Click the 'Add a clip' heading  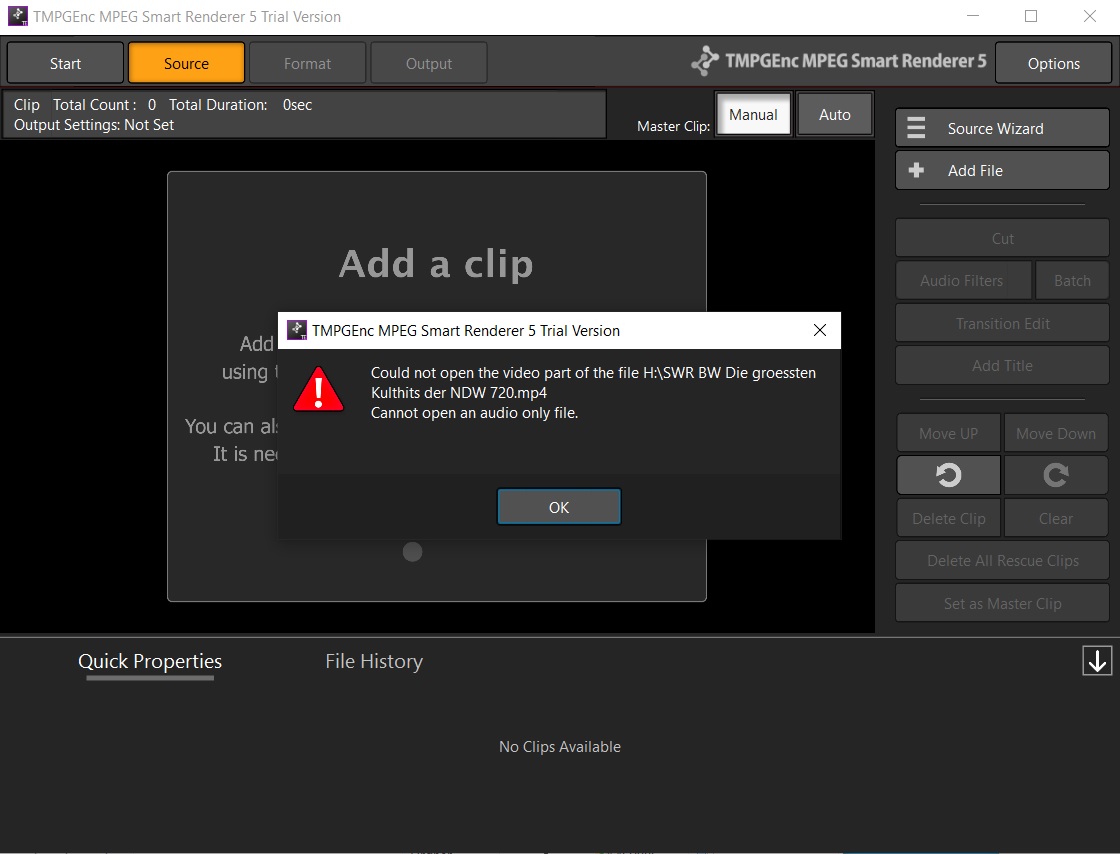tap(436, 263)
